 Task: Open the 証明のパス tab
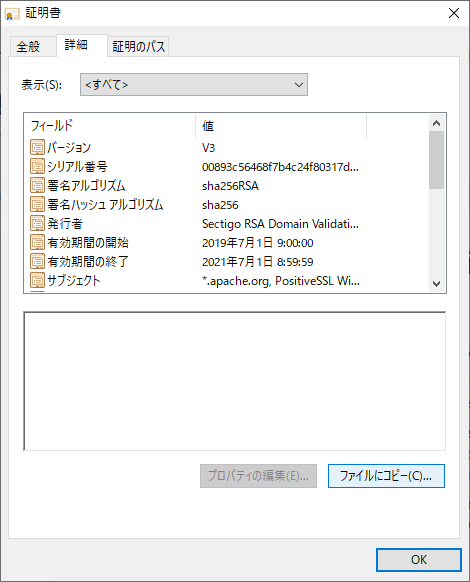pyautogui.click(x=138, y=47)
